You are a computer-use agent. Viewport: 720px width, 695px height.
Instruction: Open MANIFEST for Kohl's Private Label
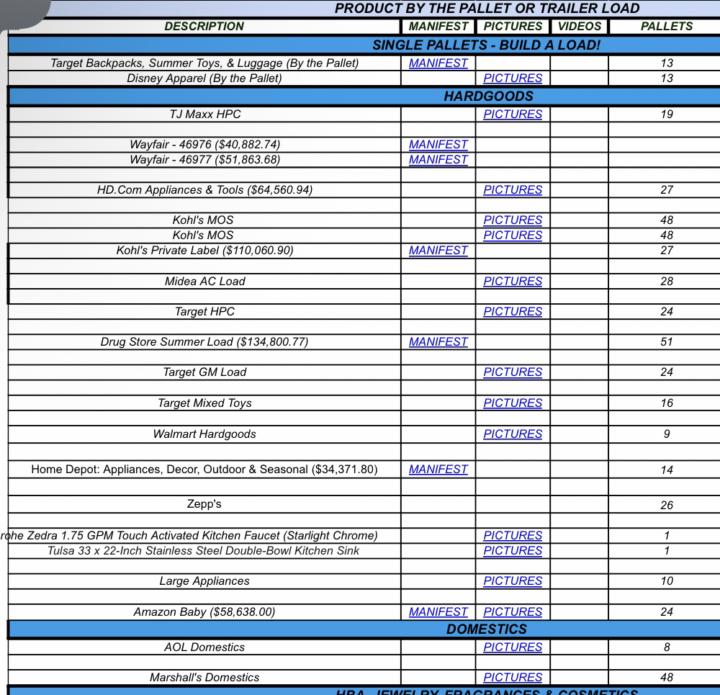(438, 251)
